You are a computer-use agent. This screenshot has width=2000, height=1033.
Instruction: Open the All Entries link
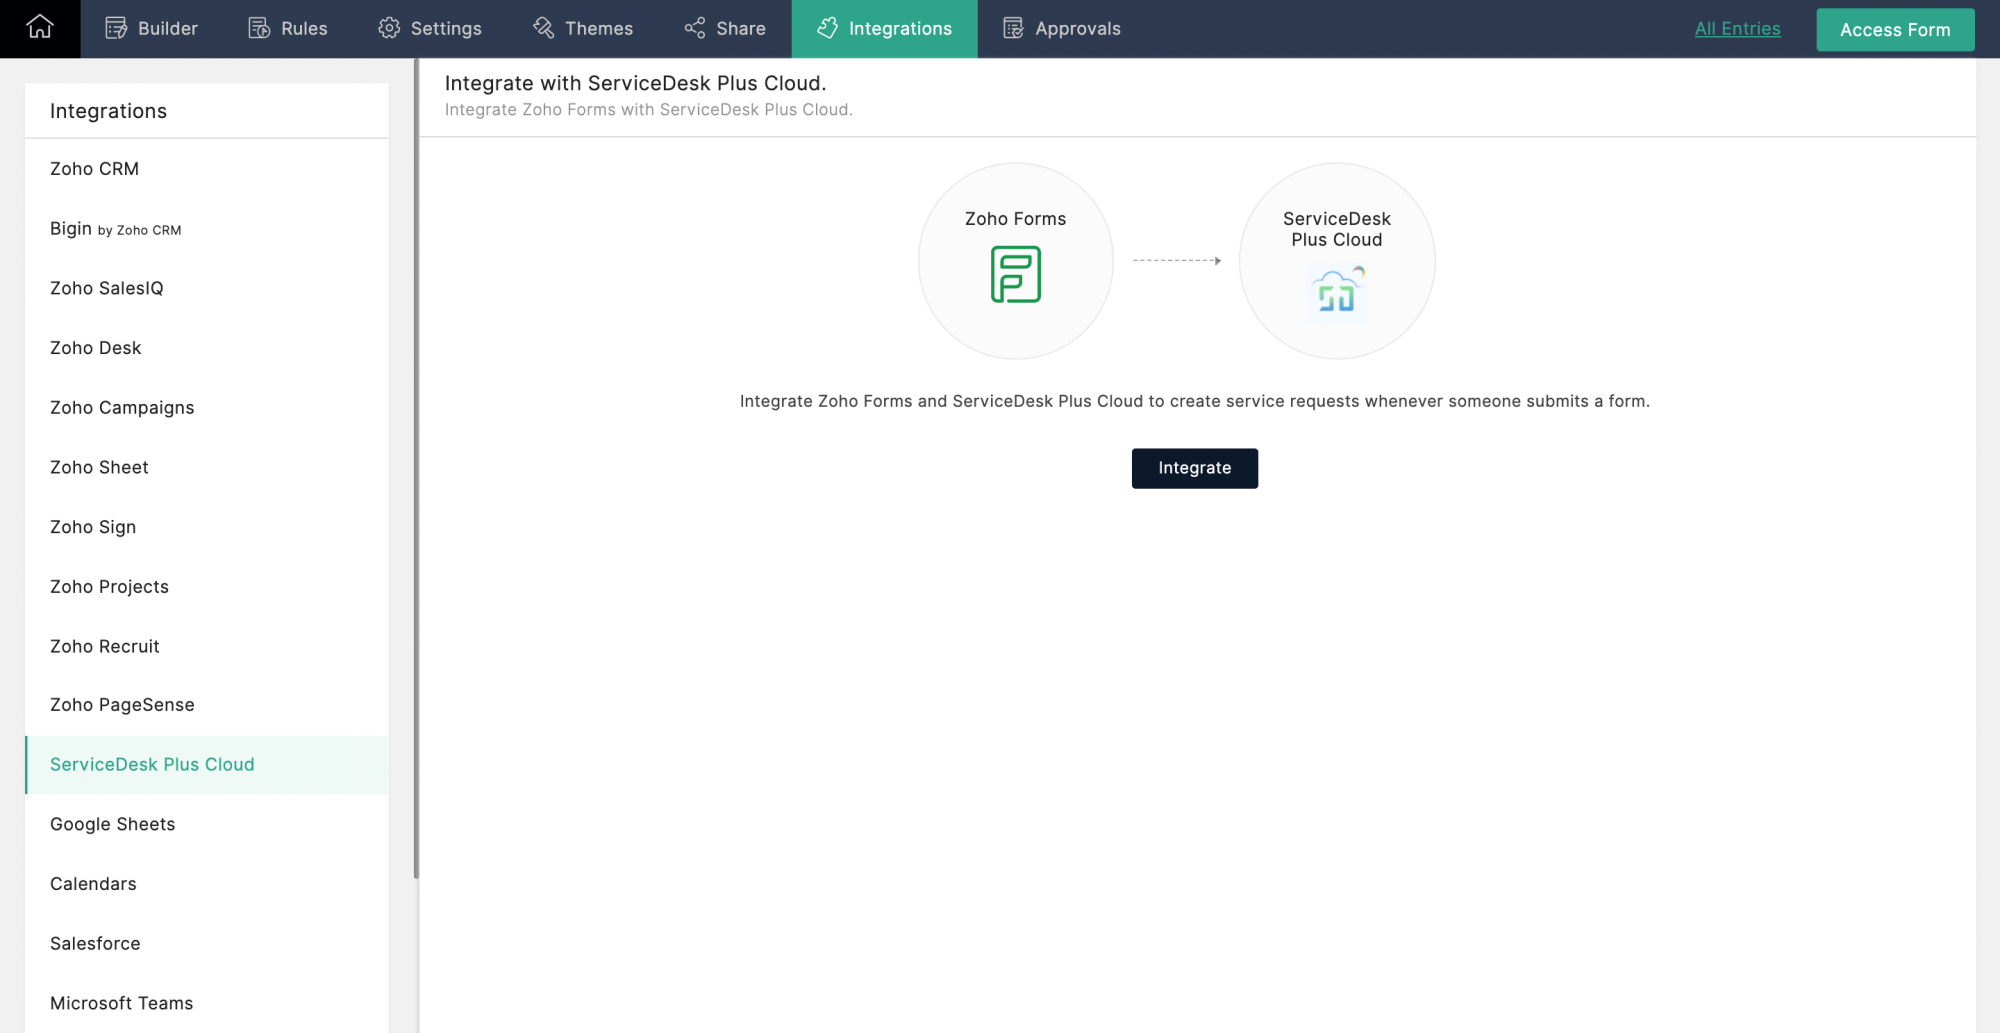pyautogui.click(x=1737, y=29)
